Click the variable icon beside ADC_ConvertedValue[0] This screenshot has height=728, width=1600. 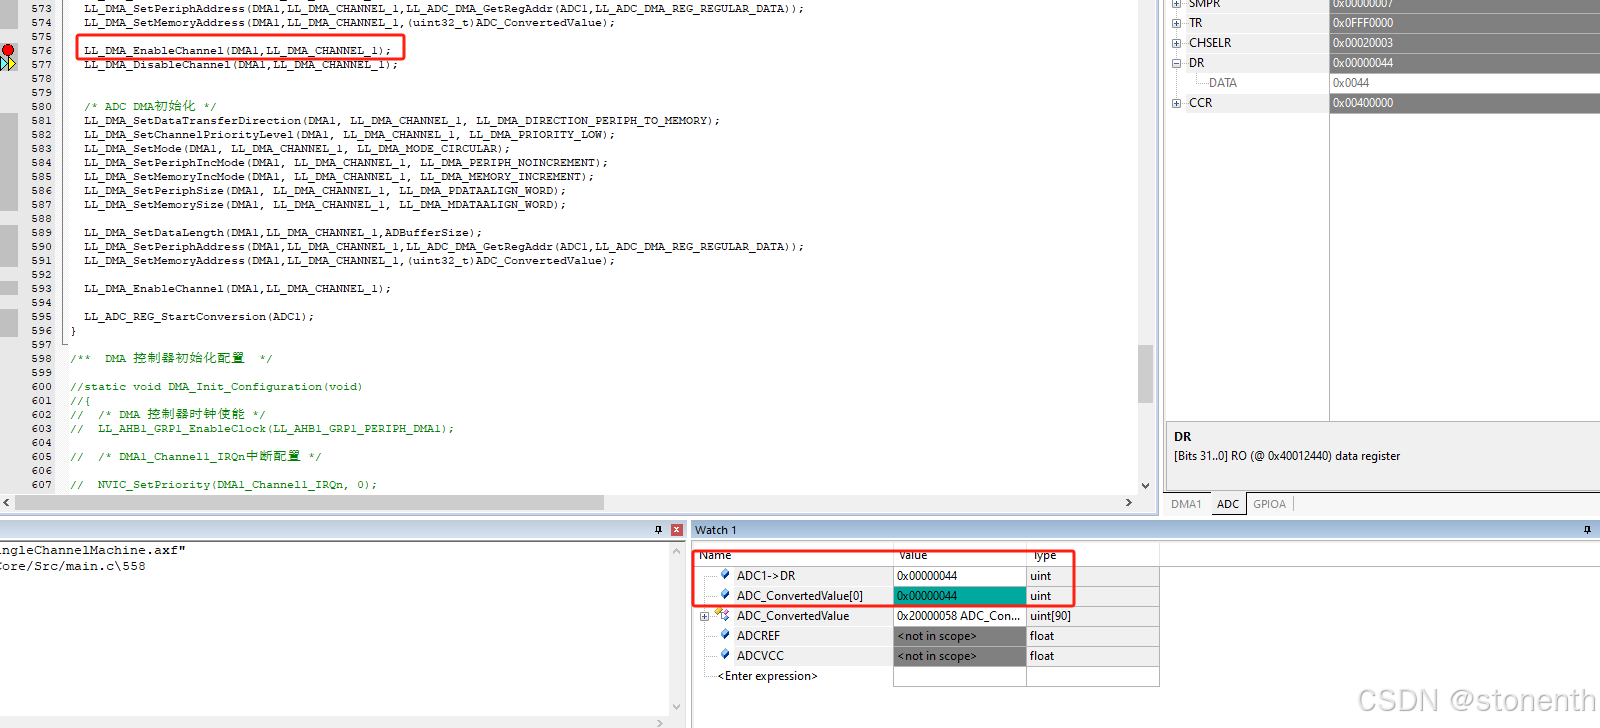point(725,595)
